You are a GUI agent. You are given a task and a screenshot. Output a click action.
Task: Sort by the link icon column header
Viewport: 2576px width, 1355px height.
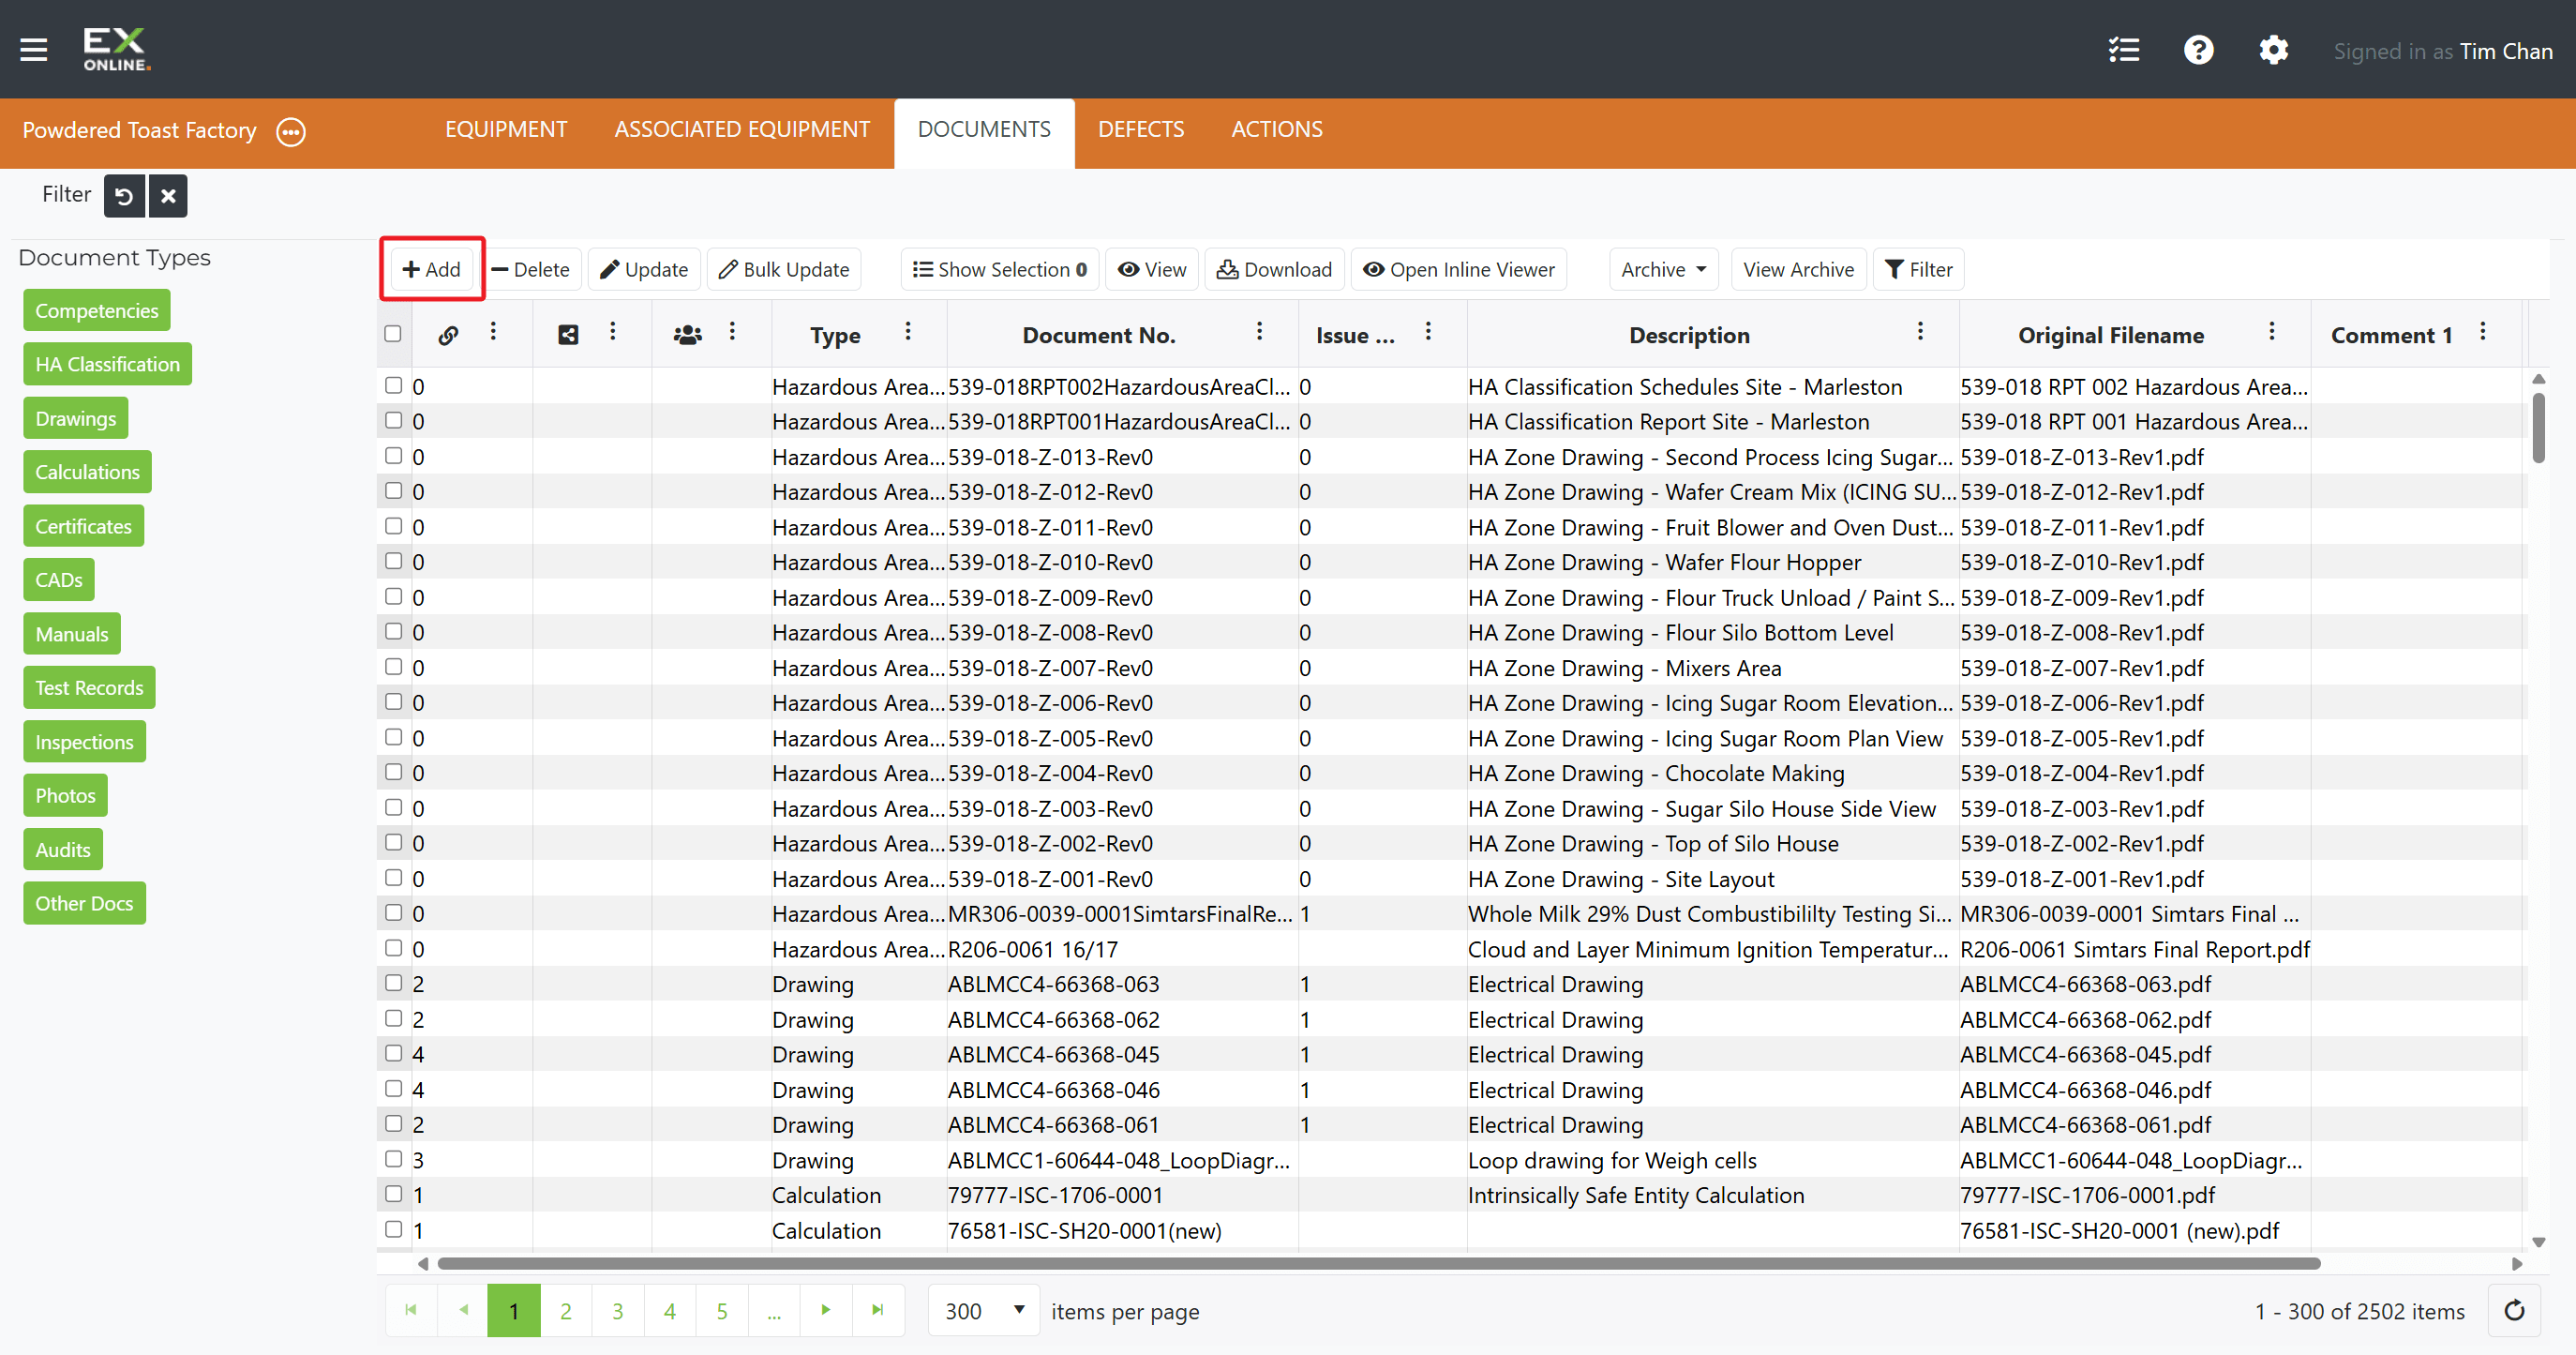coord(448,335)
